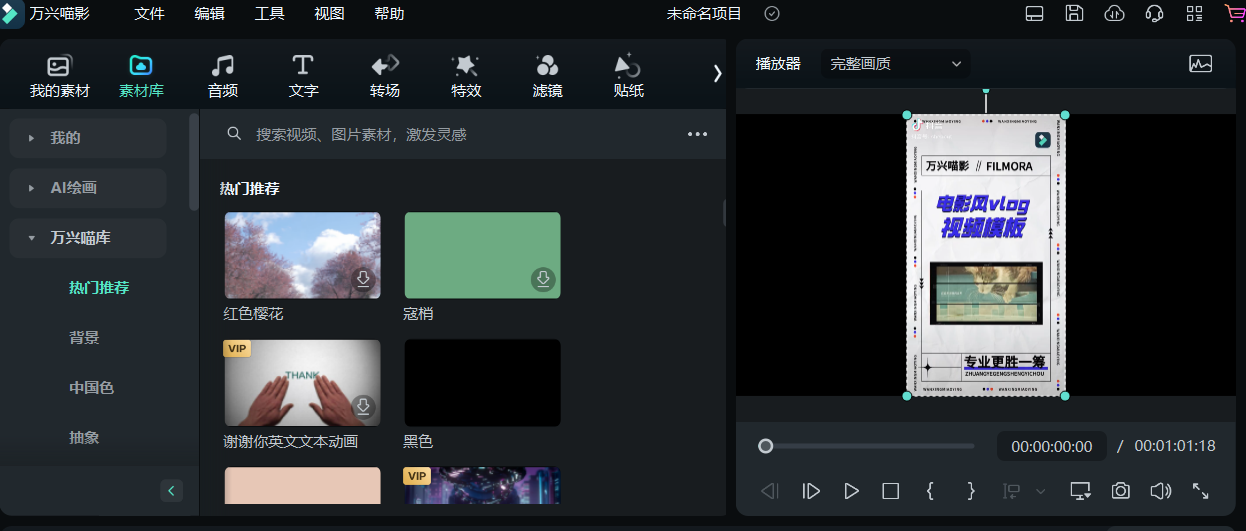Take a snapshot with camera icon
Image resolution: width=1246 pixels, height=531 pixels.
1121,491
